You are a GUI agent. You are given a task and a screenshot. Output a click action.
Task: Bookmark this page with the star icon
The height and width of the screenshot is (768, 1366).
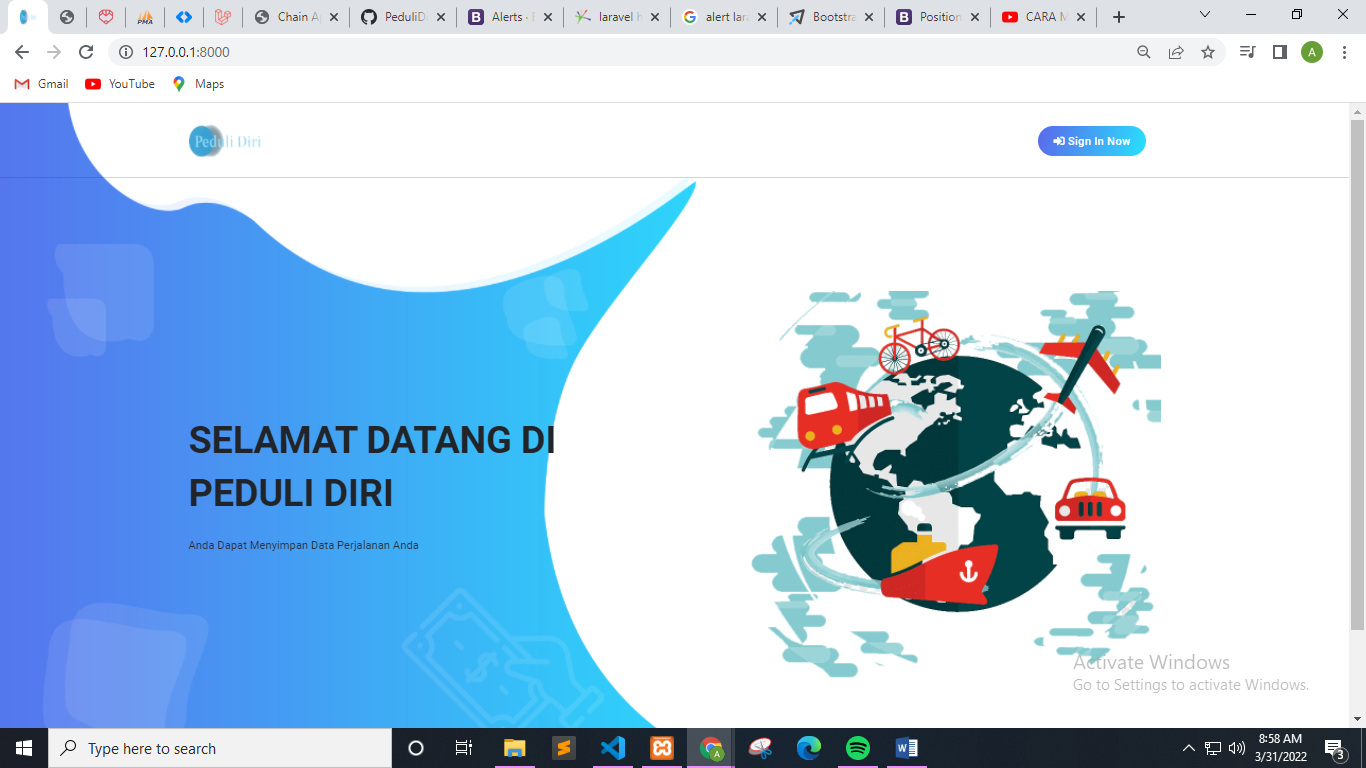(1208, 52)
